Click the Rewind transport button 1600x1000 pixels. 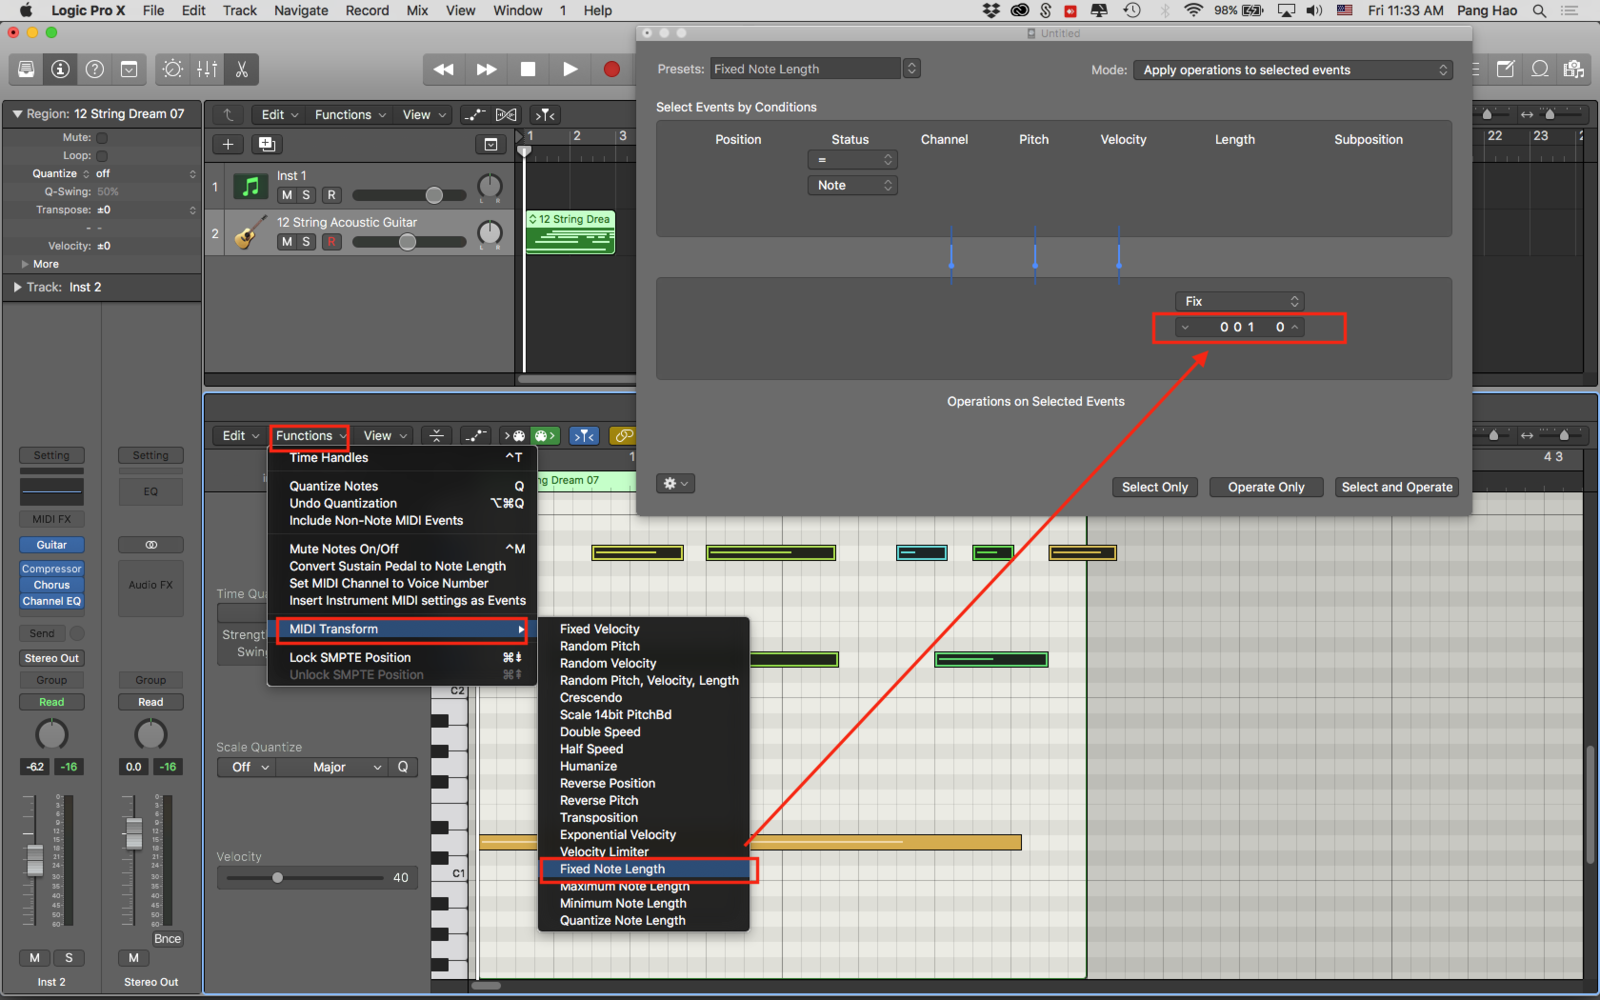pyautogui.click(x=443, y=69)
